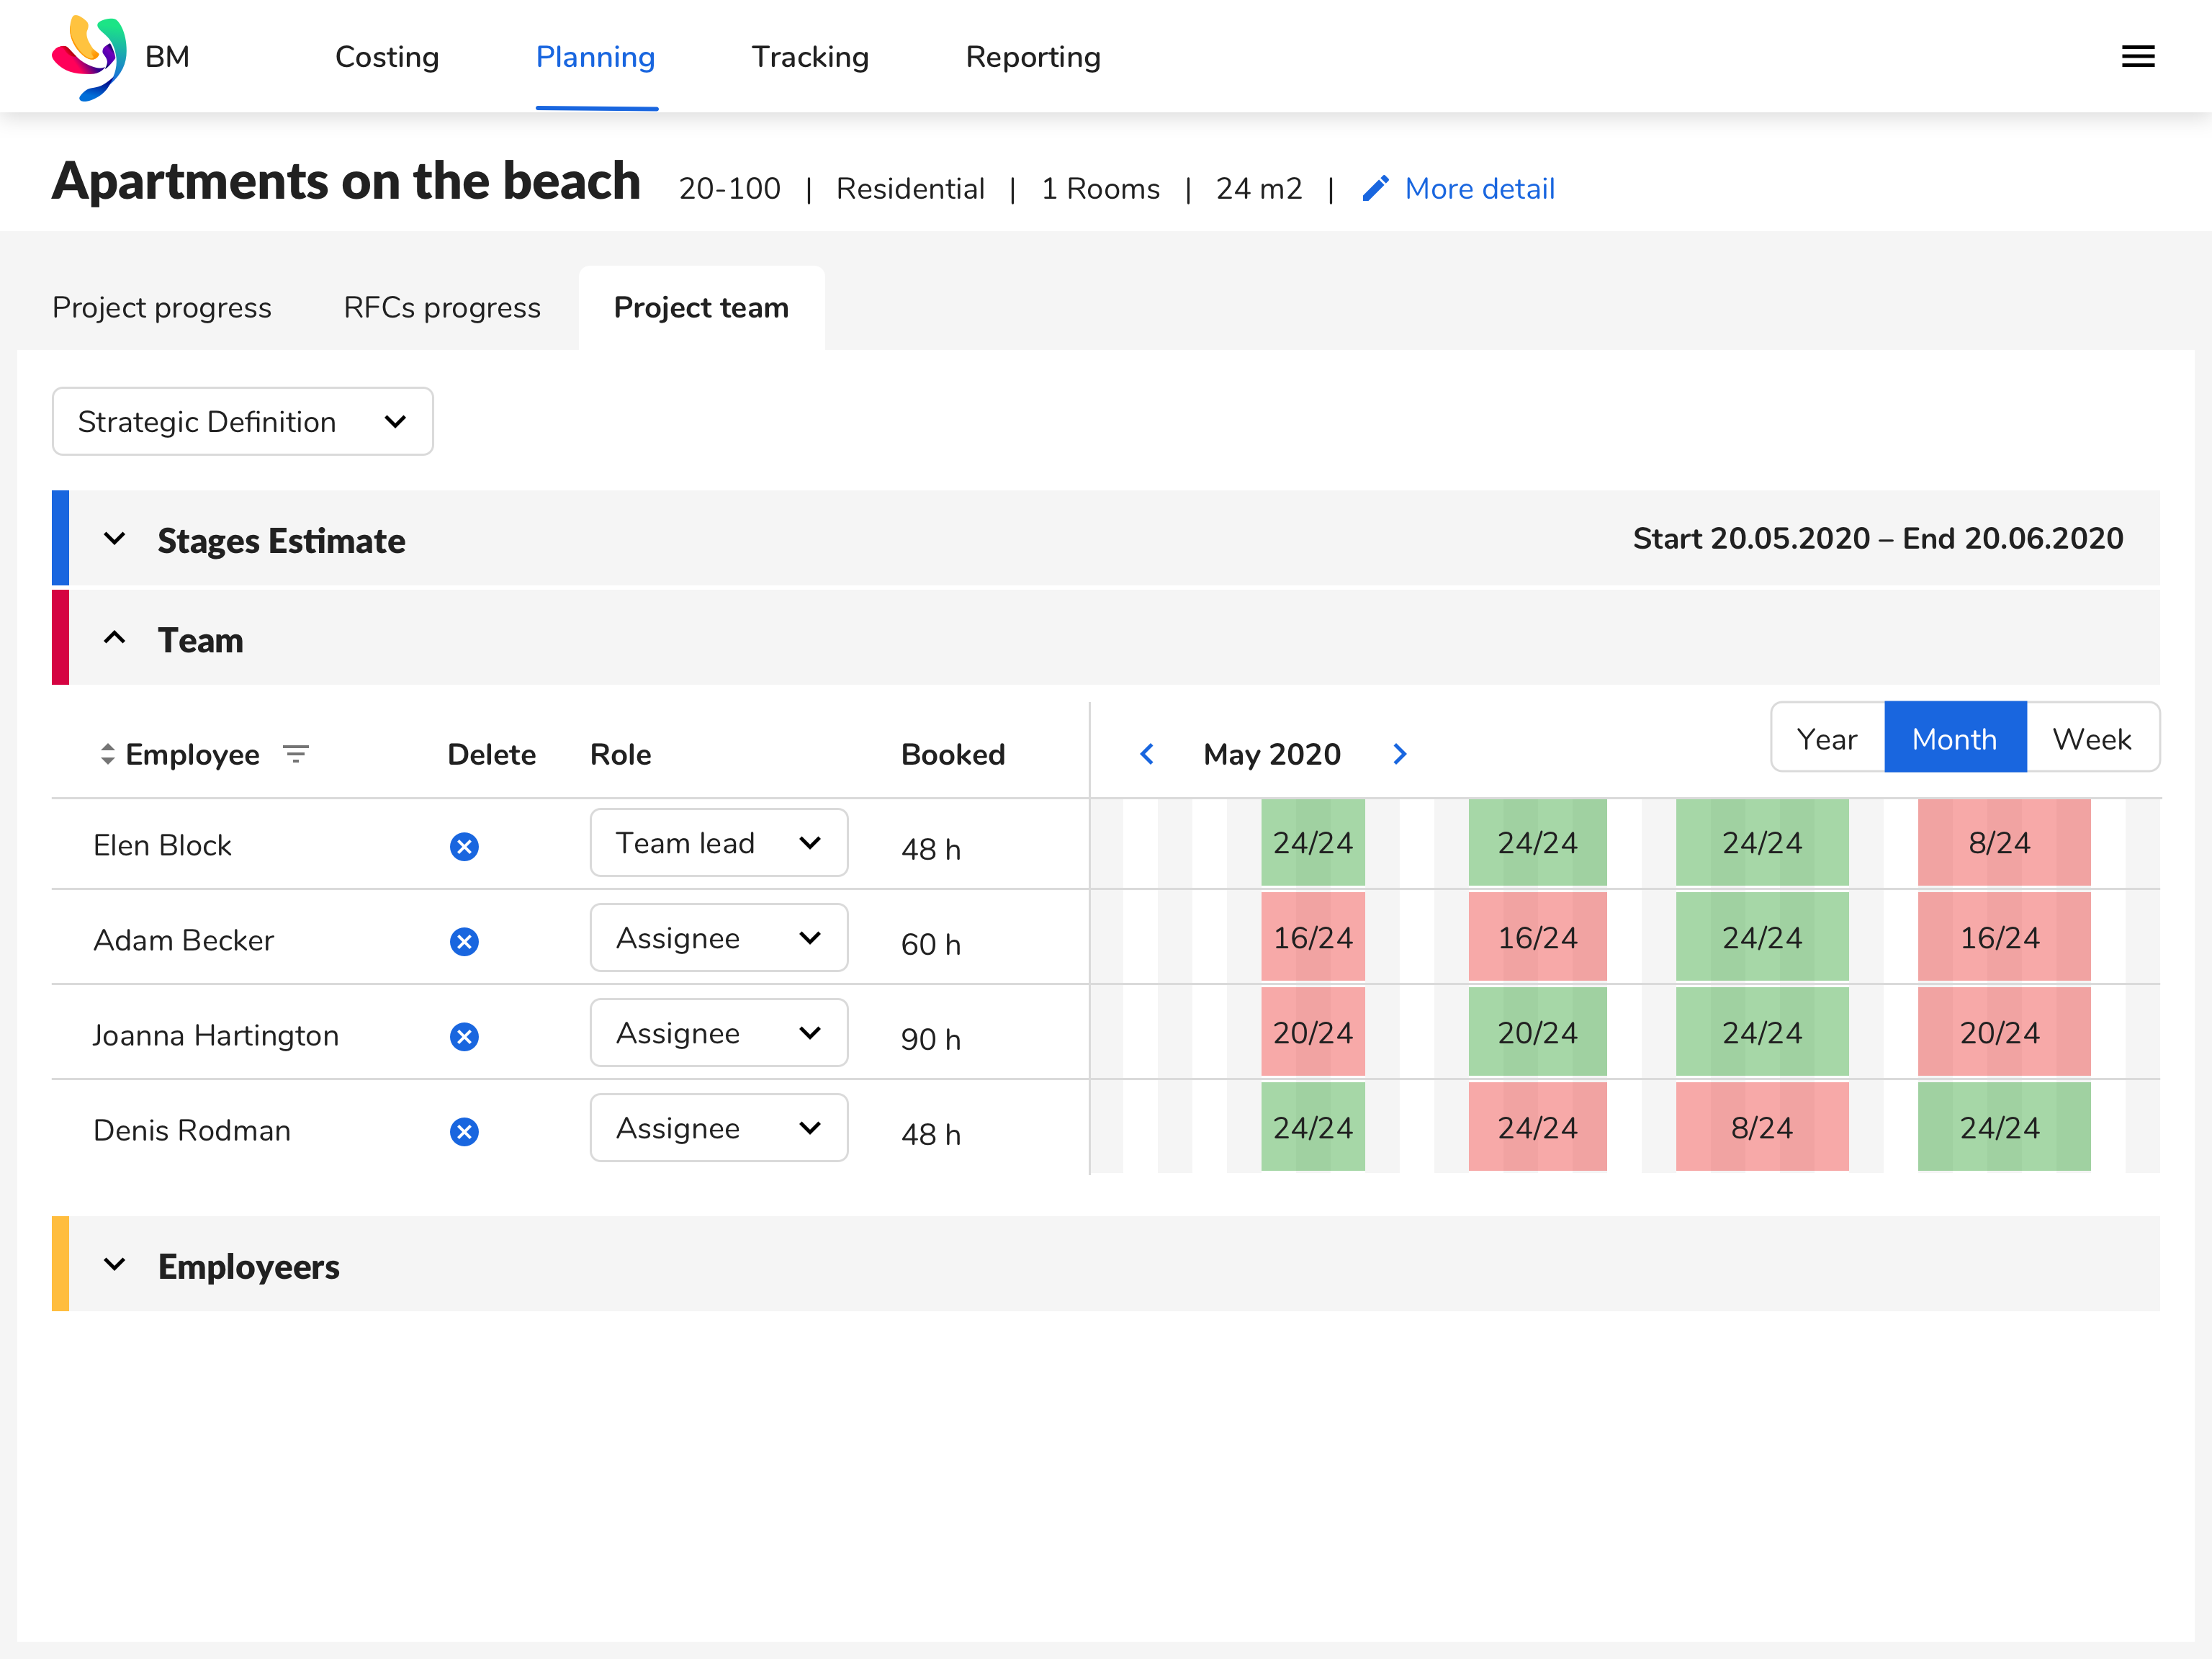This screenshot has width=2212, height=1659.
Task: Sort the Employee column
Action: [x=107, y=753]
